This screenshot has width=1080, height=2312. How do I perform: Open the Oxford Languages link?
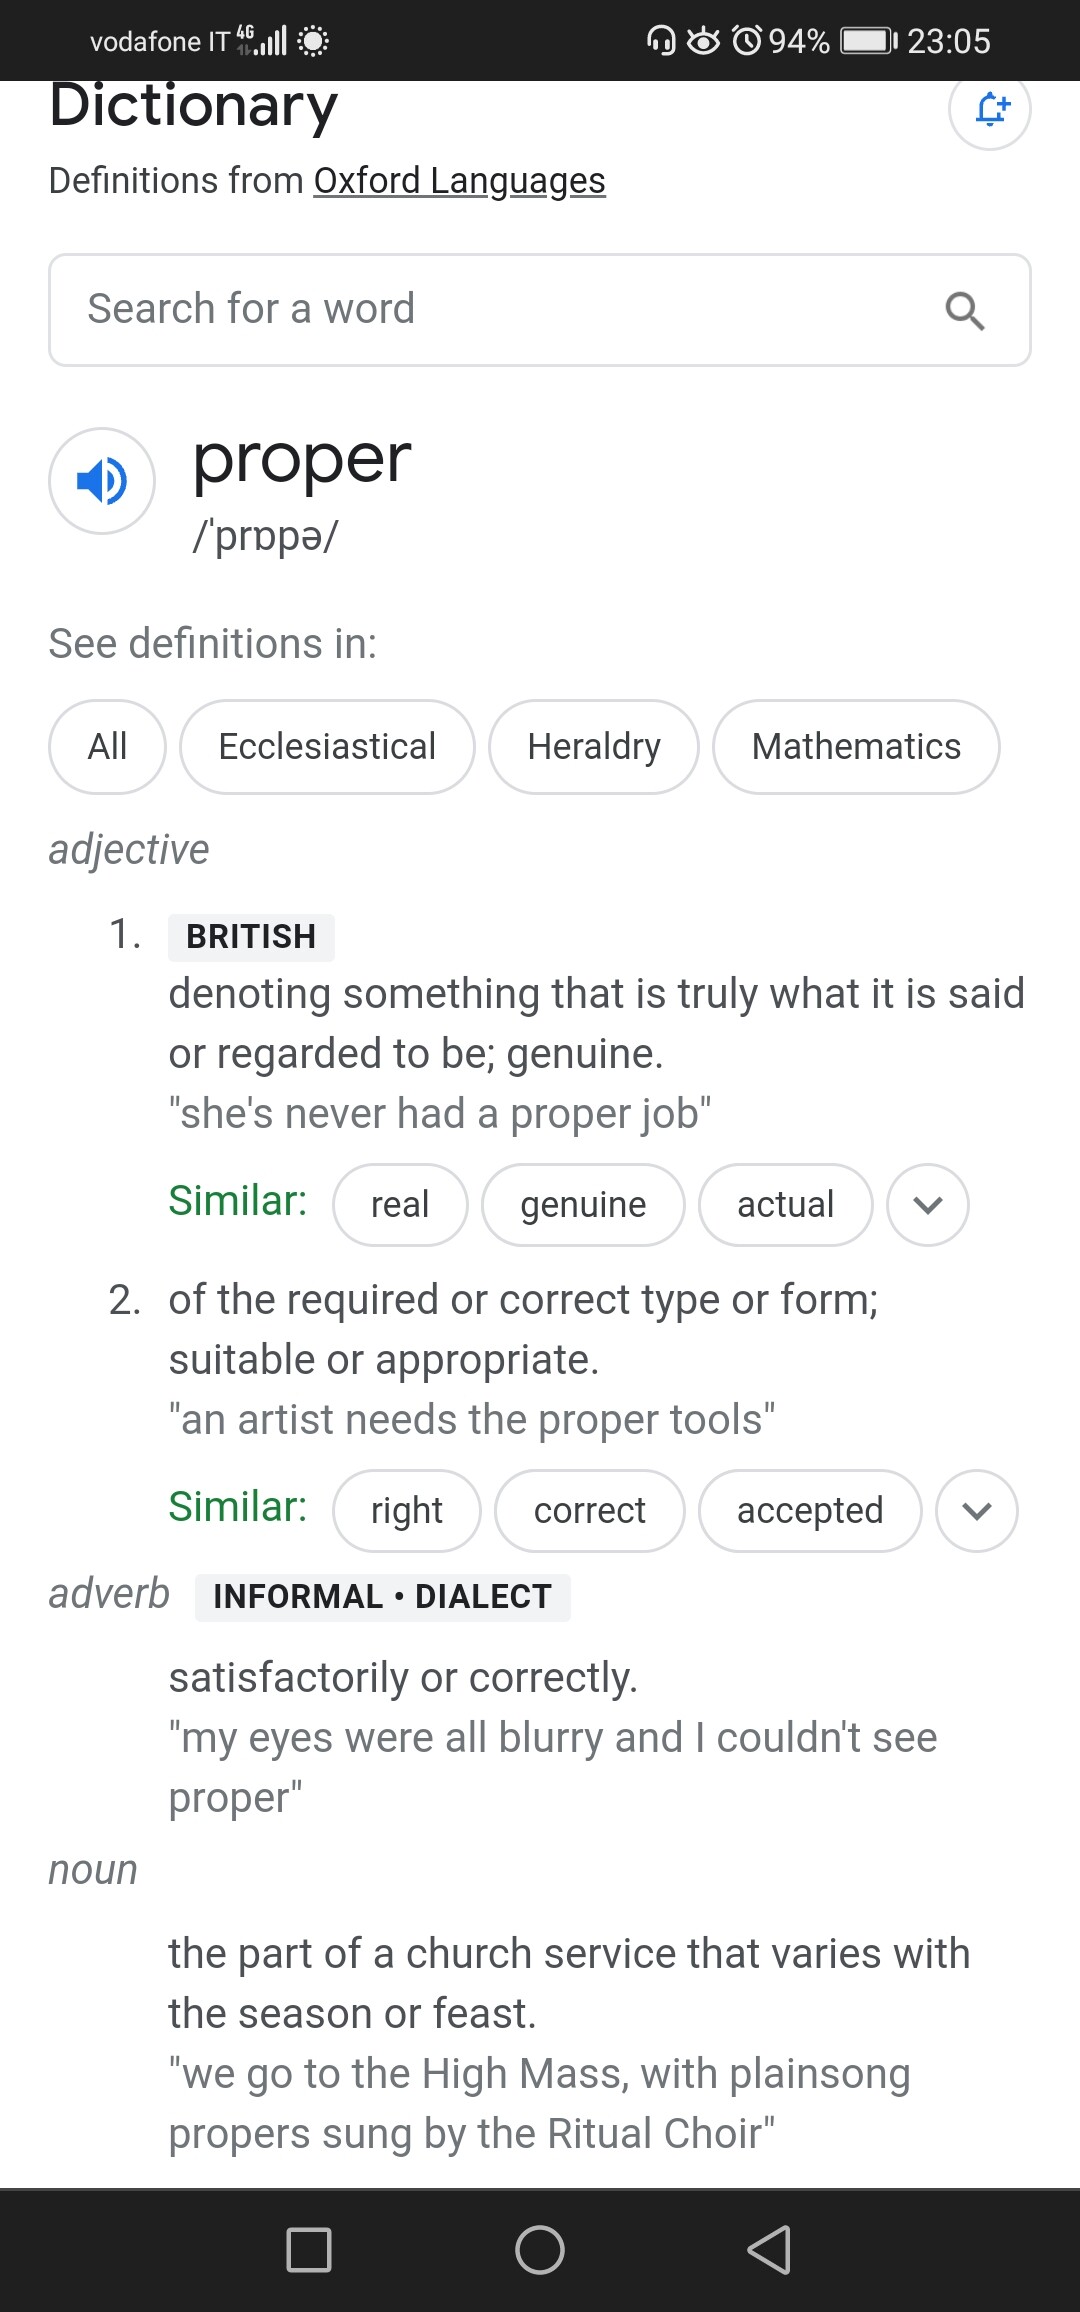(459, 181)
